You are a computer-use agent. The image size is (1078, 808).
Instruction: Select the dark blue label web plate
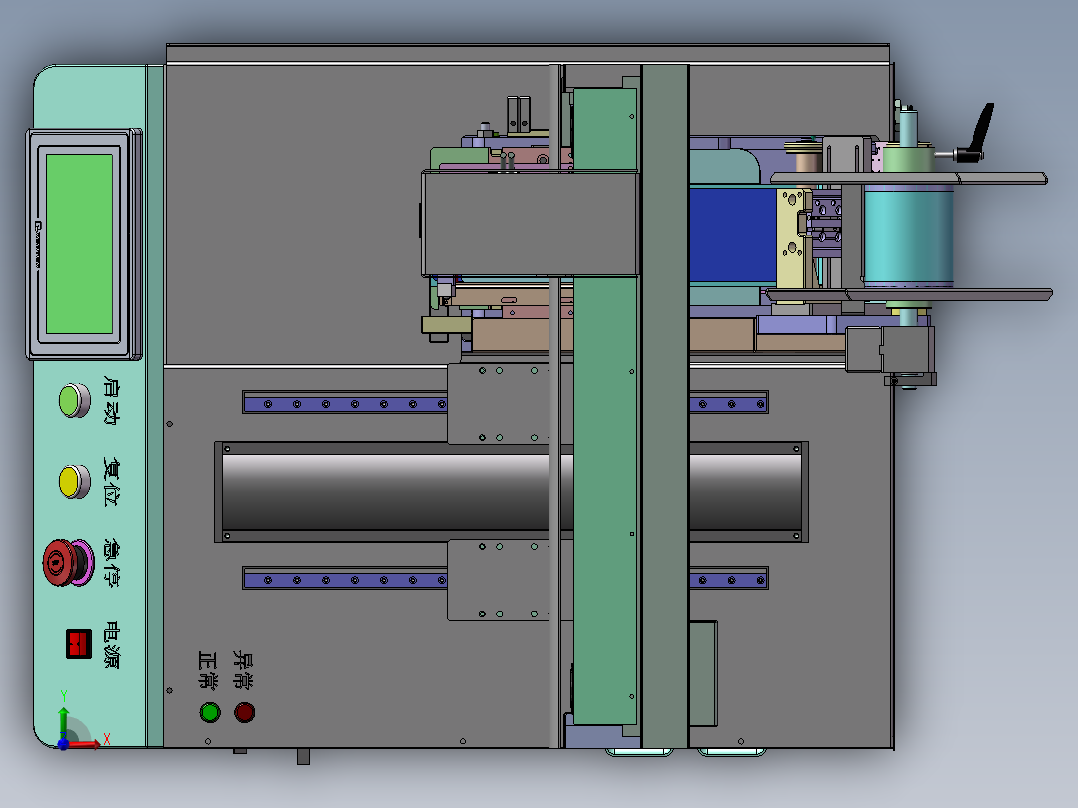(733, 234)
